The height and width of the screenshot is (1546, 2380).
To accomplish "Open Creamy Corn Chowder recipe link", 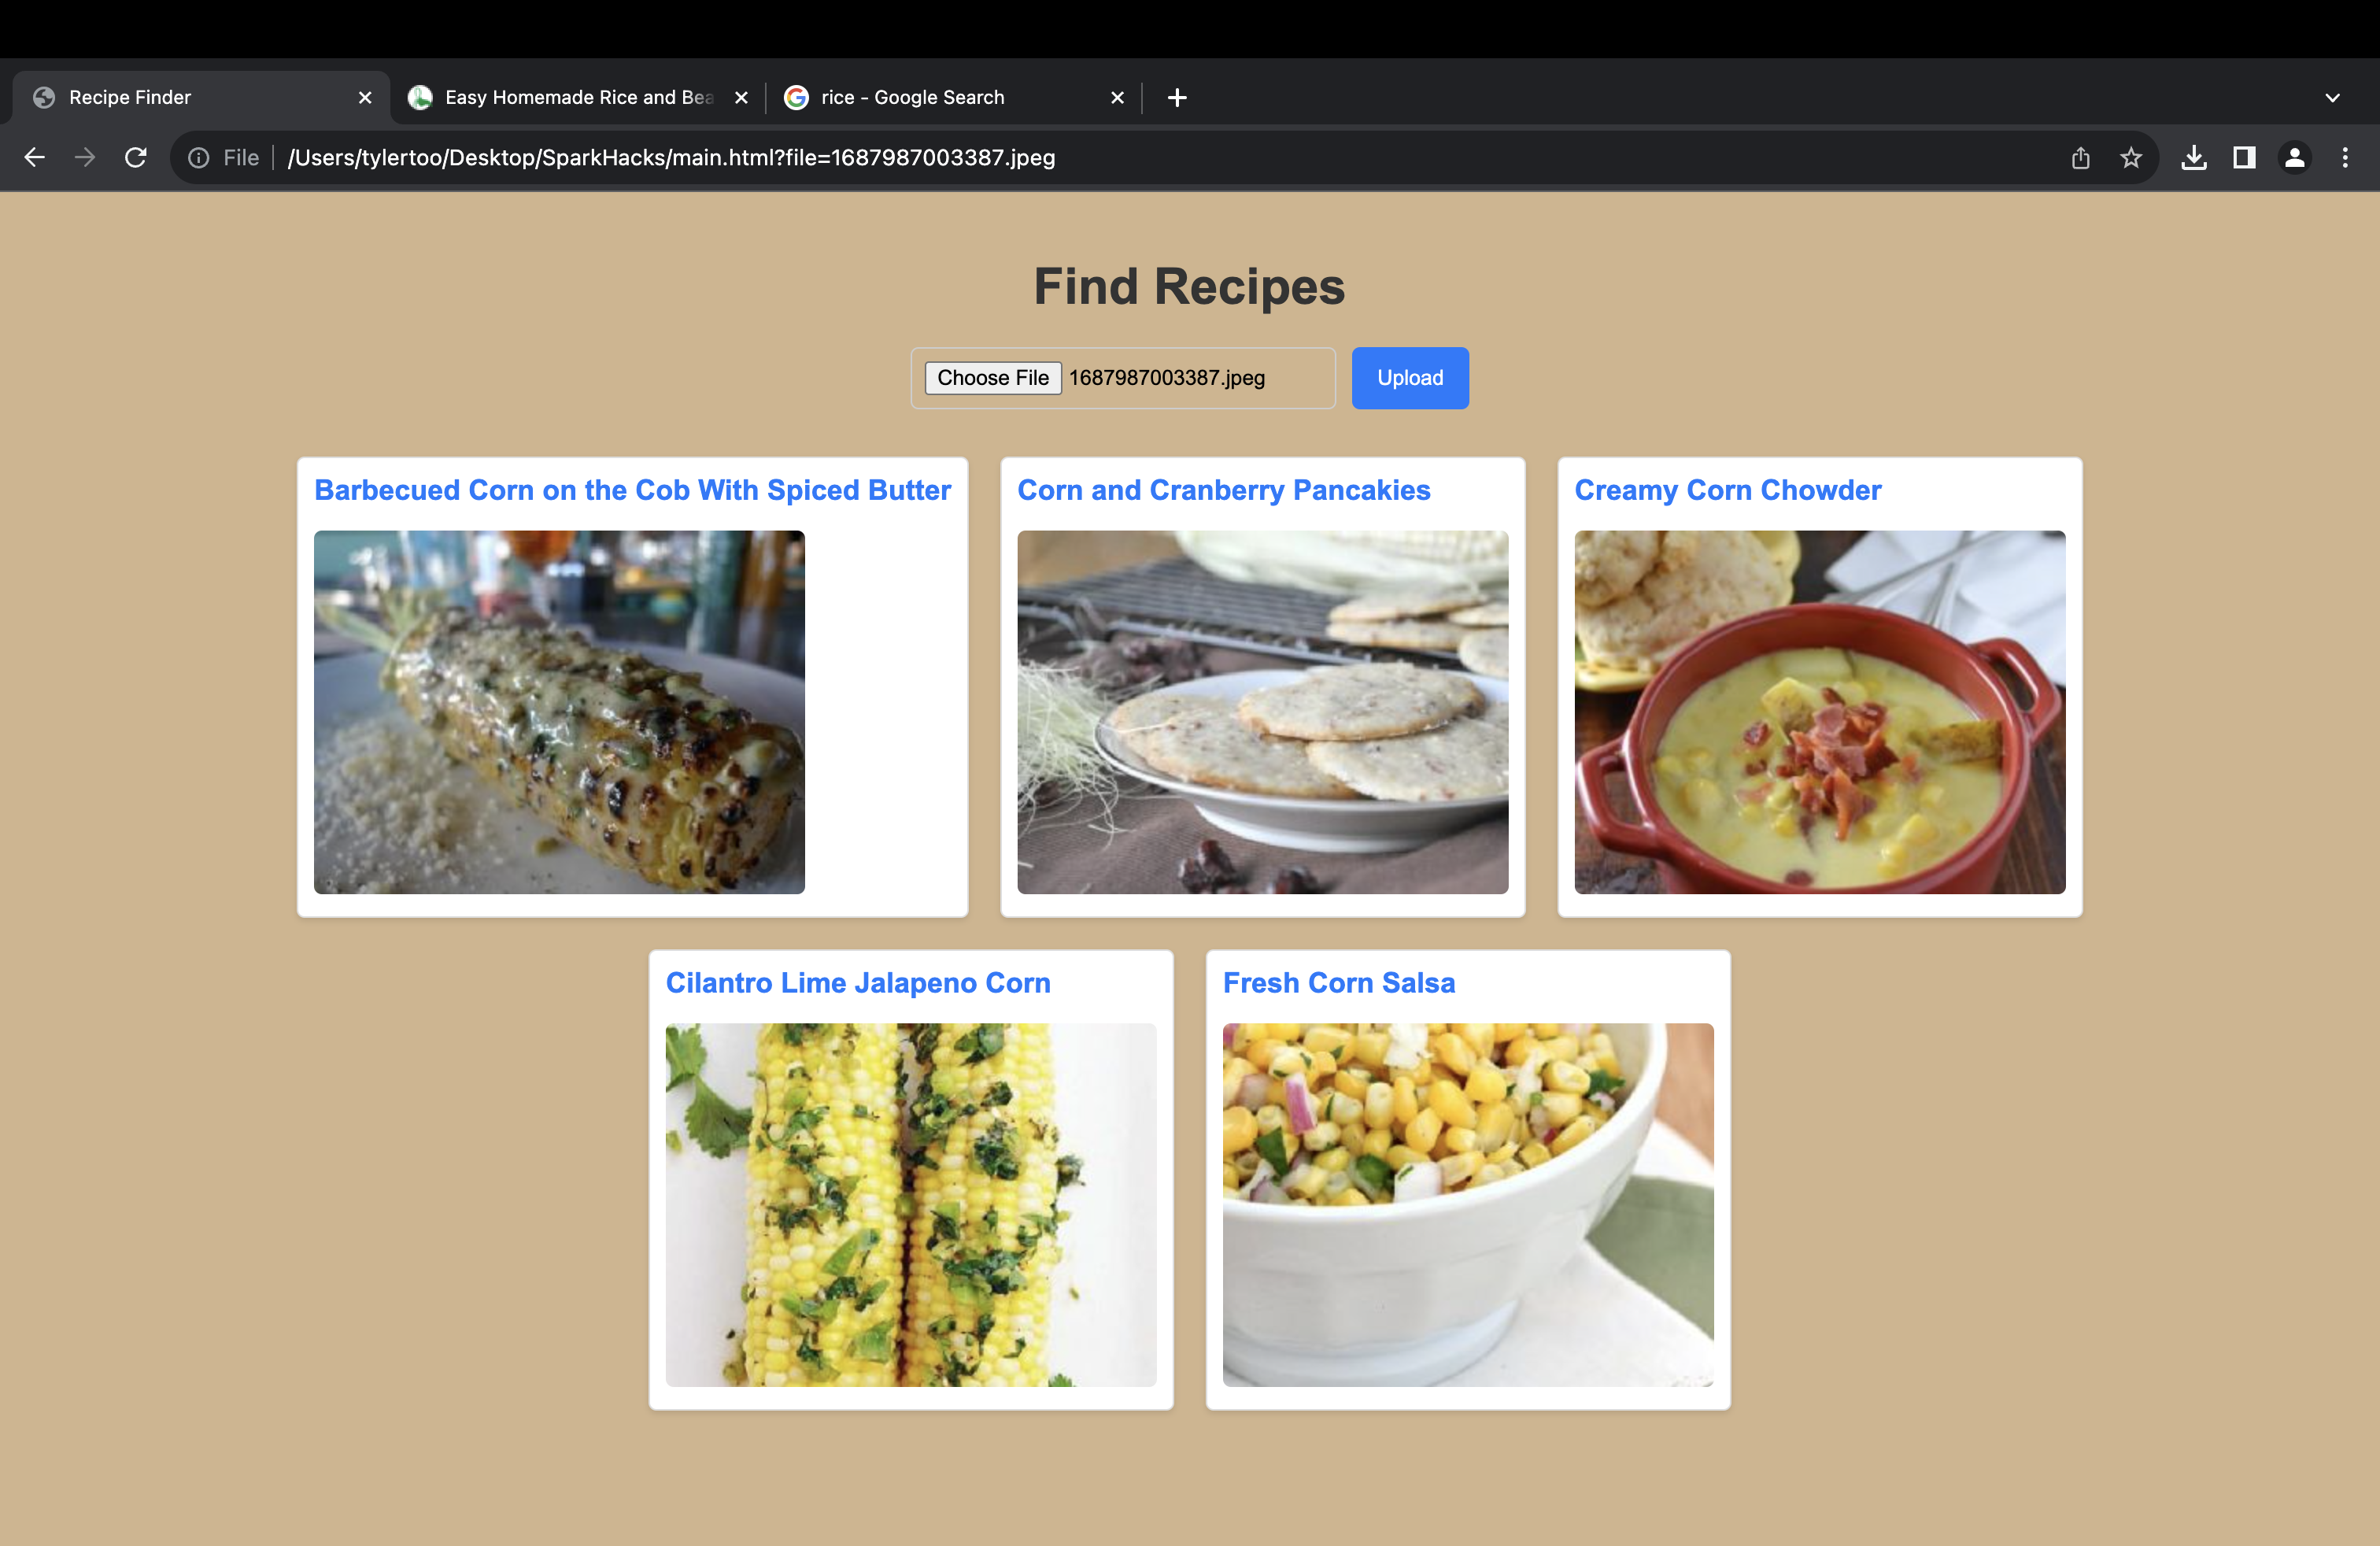I will tap(1727, 490).
